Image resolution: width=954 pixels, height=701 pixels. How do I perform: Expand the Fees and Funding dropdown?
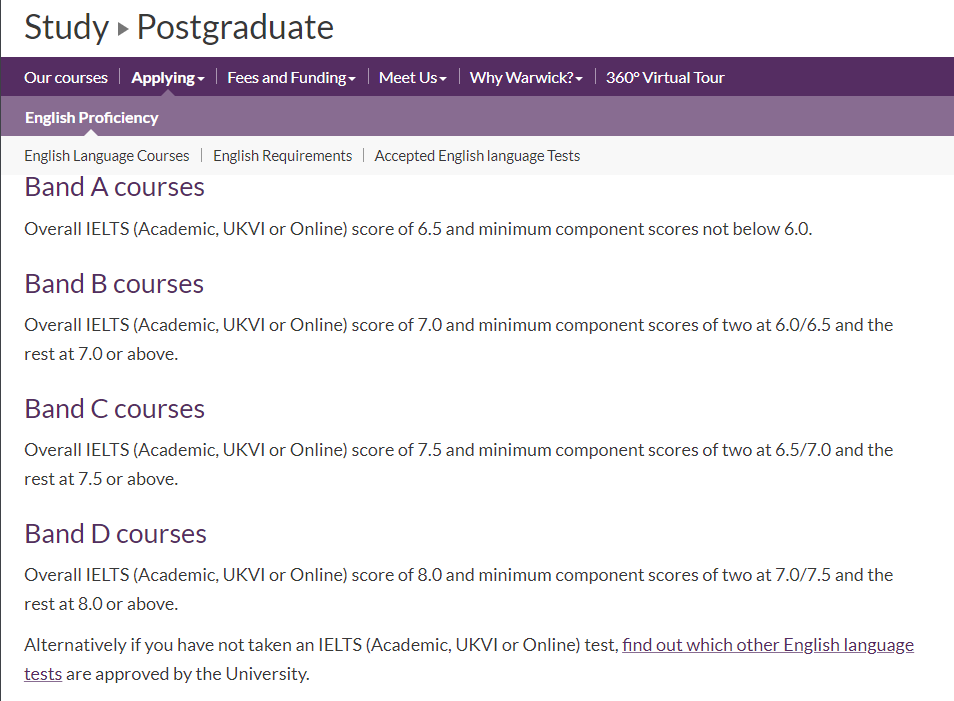[x=291, y=78]
